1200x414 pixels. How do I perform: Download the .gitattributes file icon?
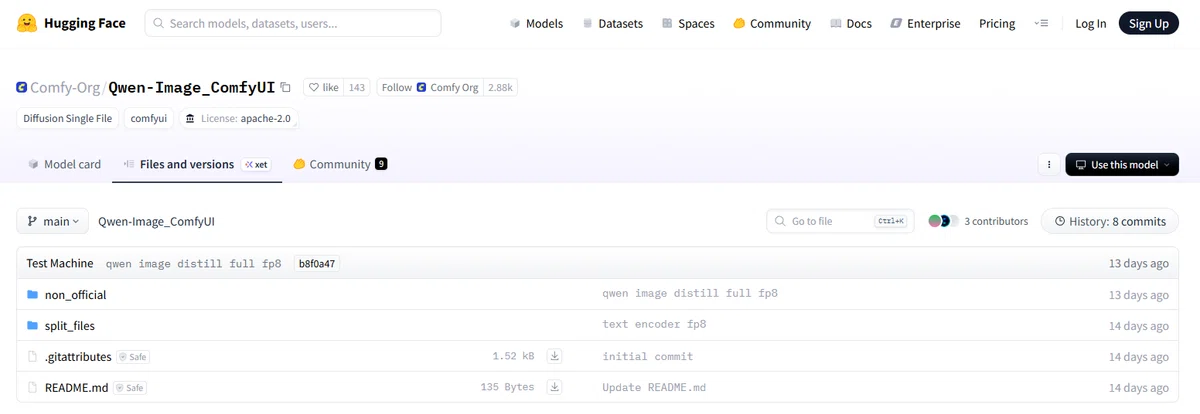(x=555, y=356)
